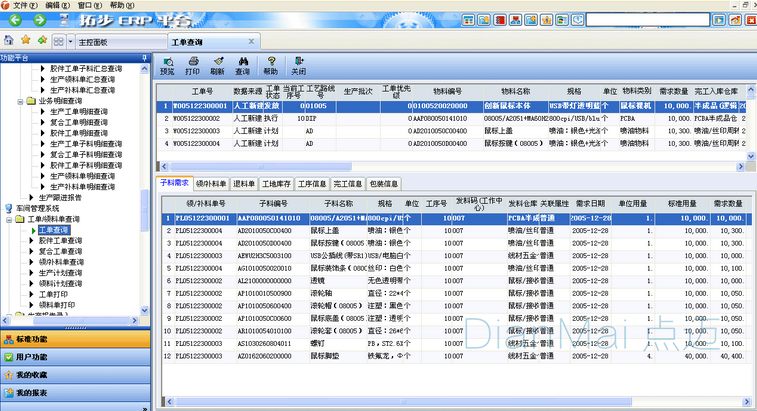Image resolution: width=757 pixels, height=411 pixels.
Task: Switch to the 领/补料单 tab
Action: 209,184
